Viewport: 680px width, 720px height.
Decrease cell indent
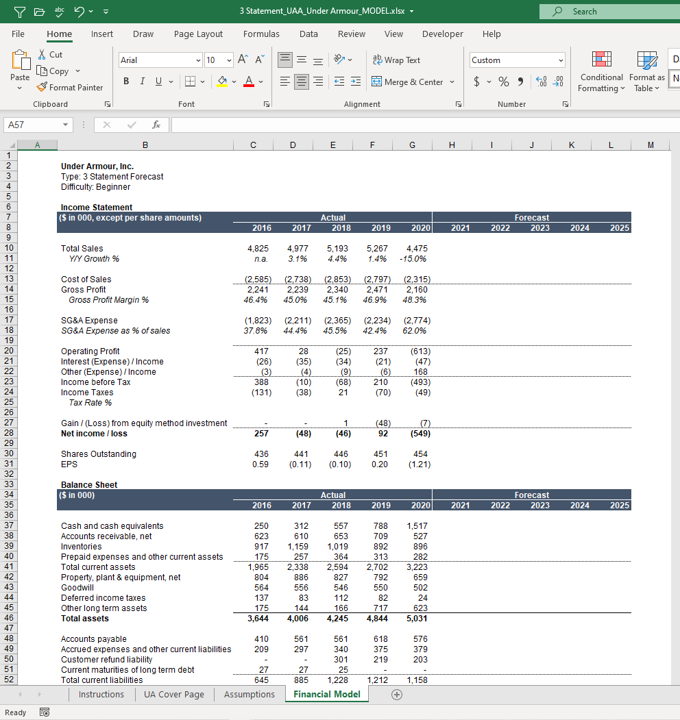[339, 82]
